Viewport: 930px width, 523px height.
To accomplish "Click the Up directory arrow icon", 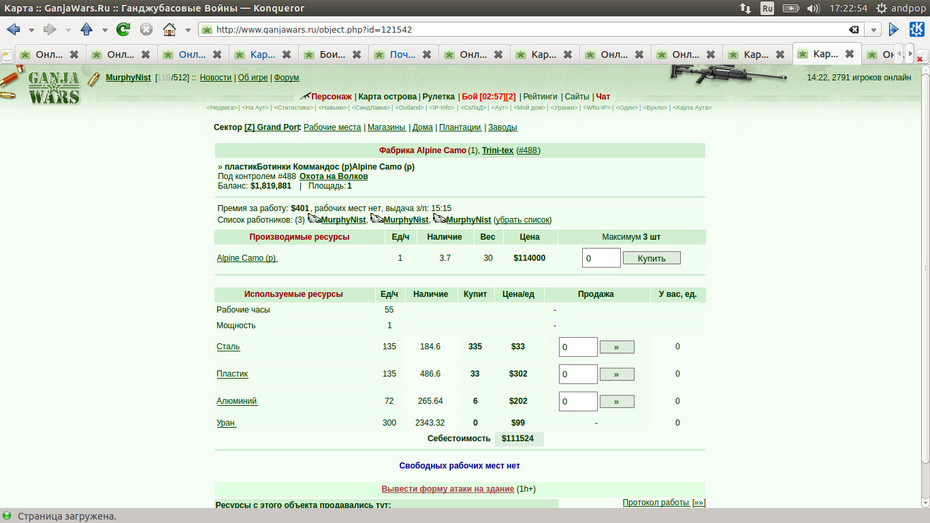I will (87, 29).
